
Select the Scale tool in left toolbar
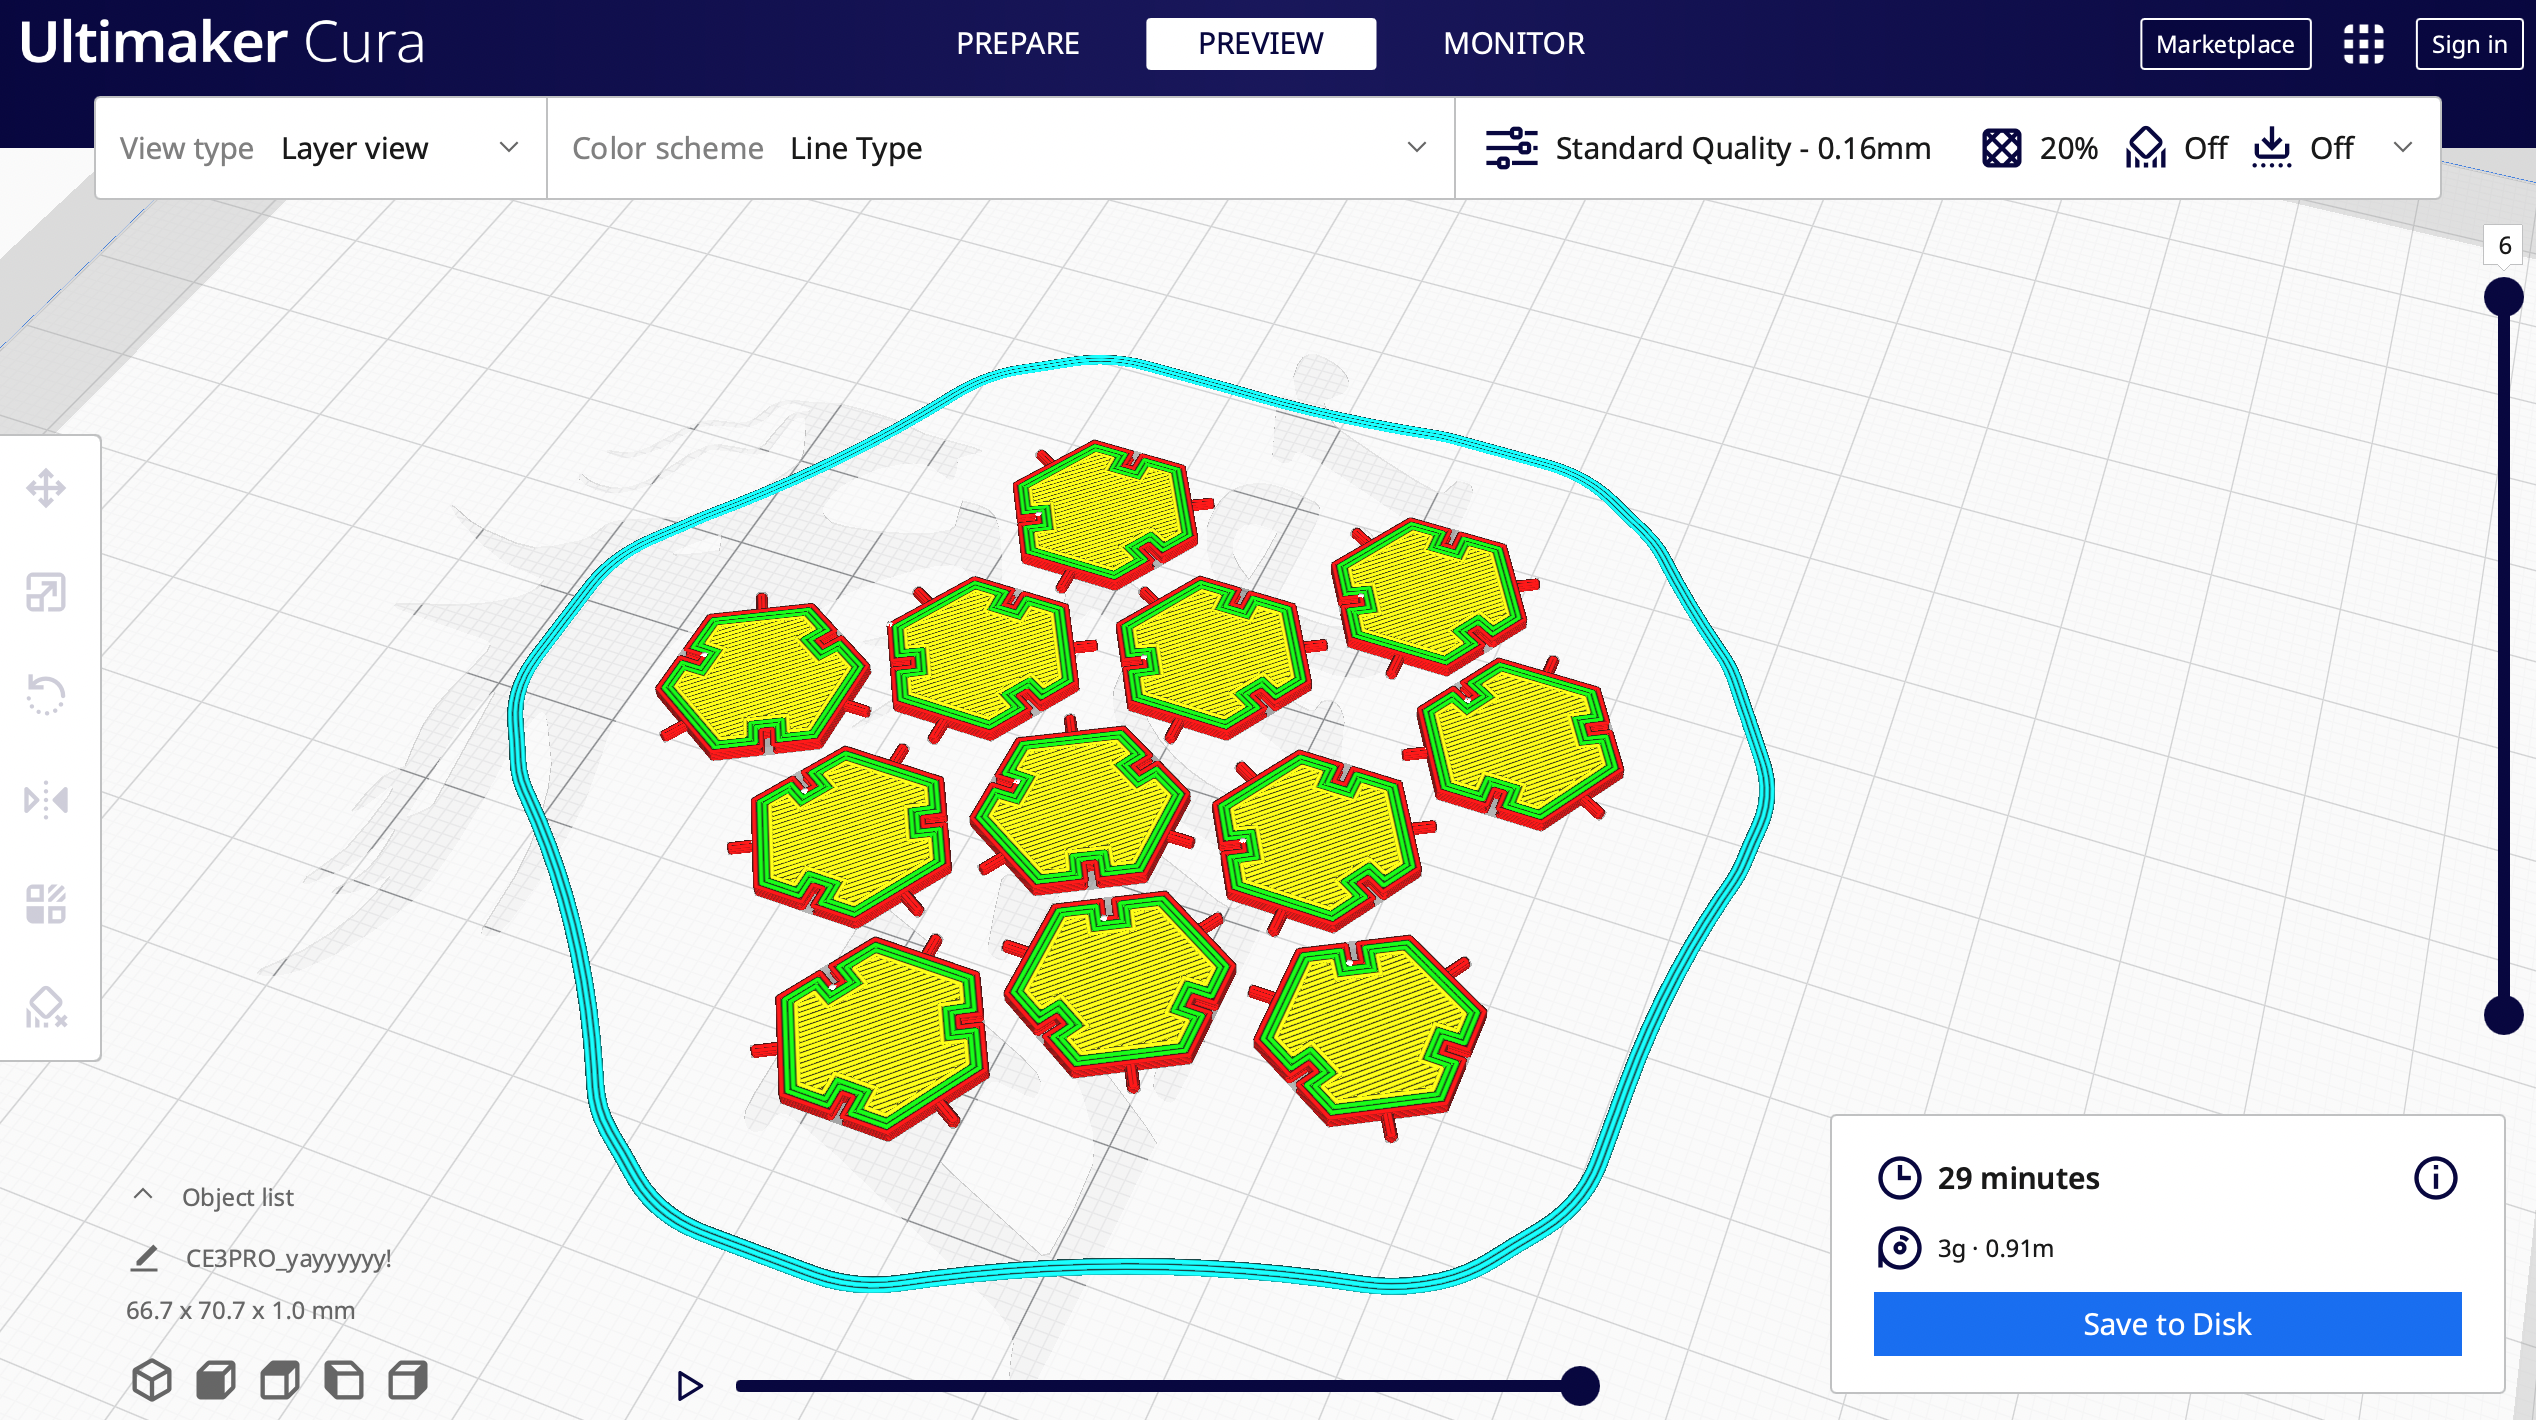(46, 592)
